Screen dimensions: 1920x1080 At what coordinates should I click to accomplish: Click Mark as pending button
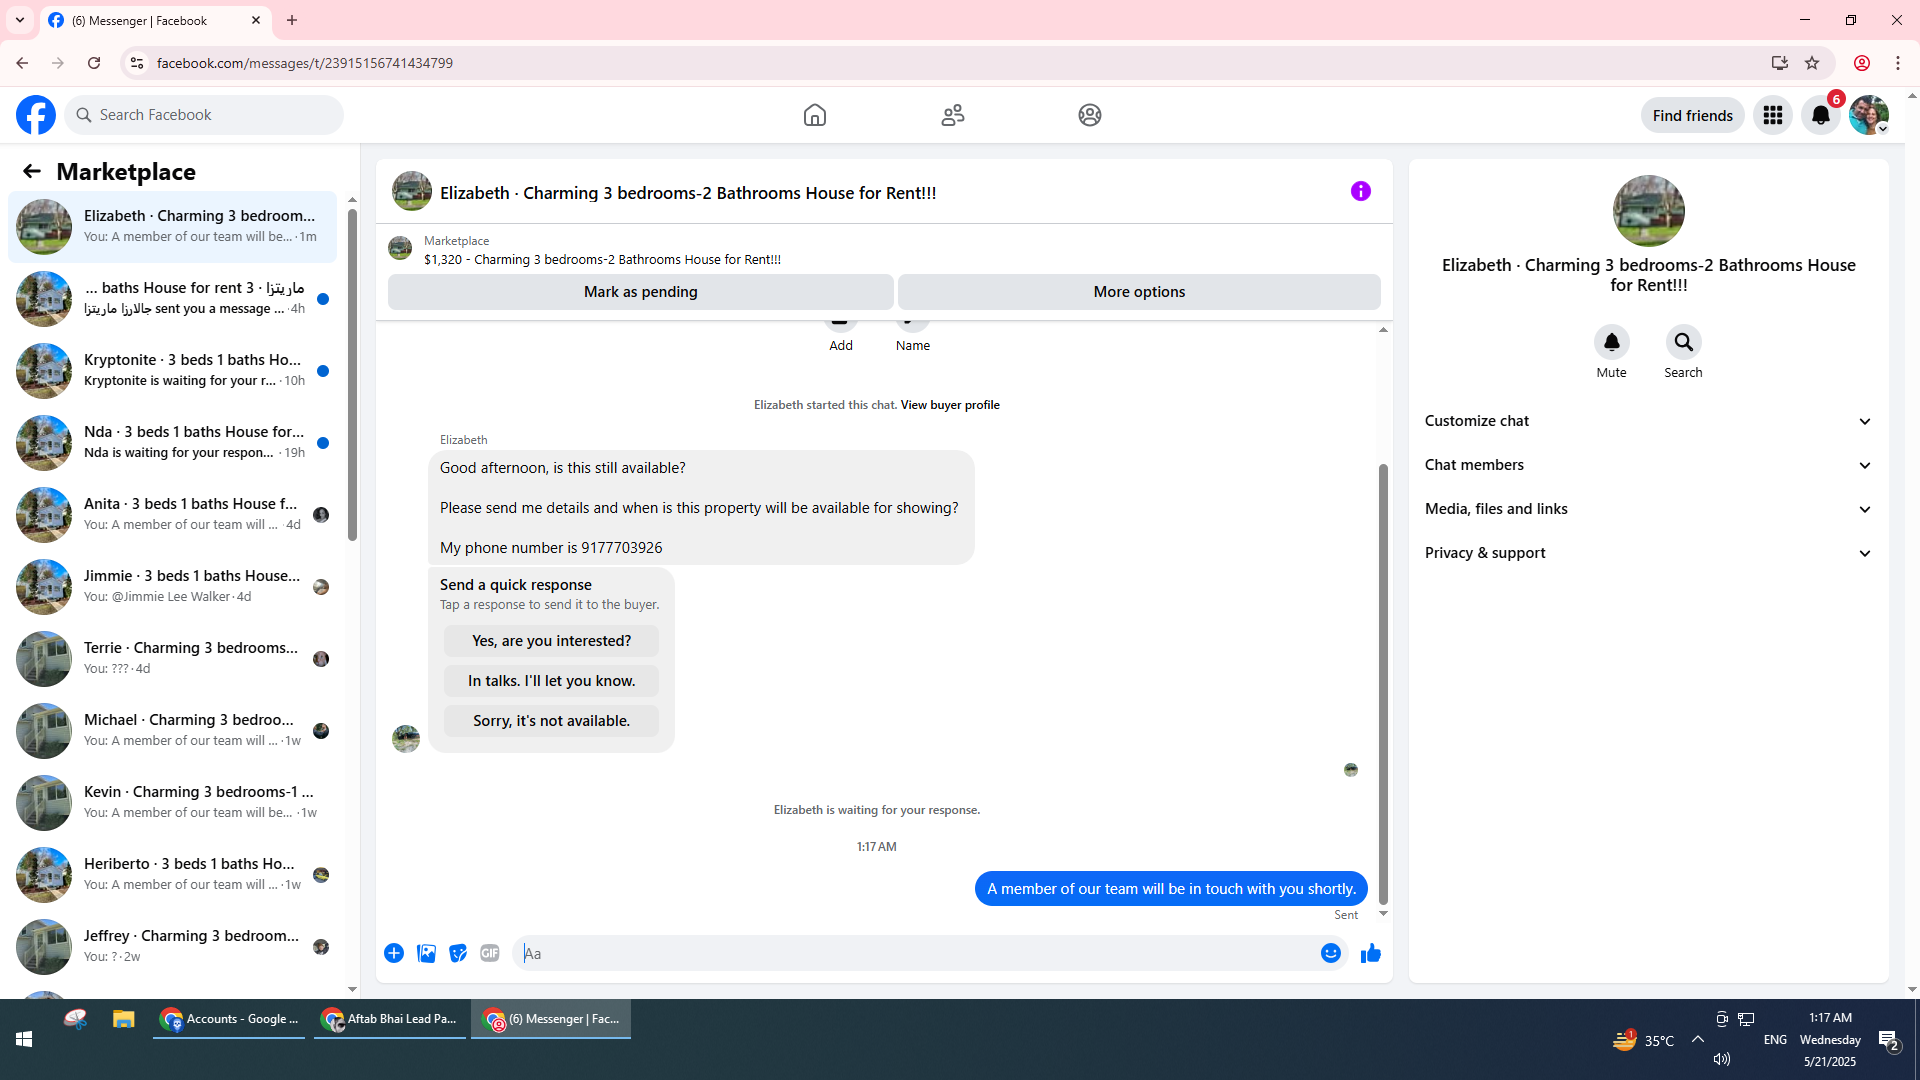pos(640,292)
